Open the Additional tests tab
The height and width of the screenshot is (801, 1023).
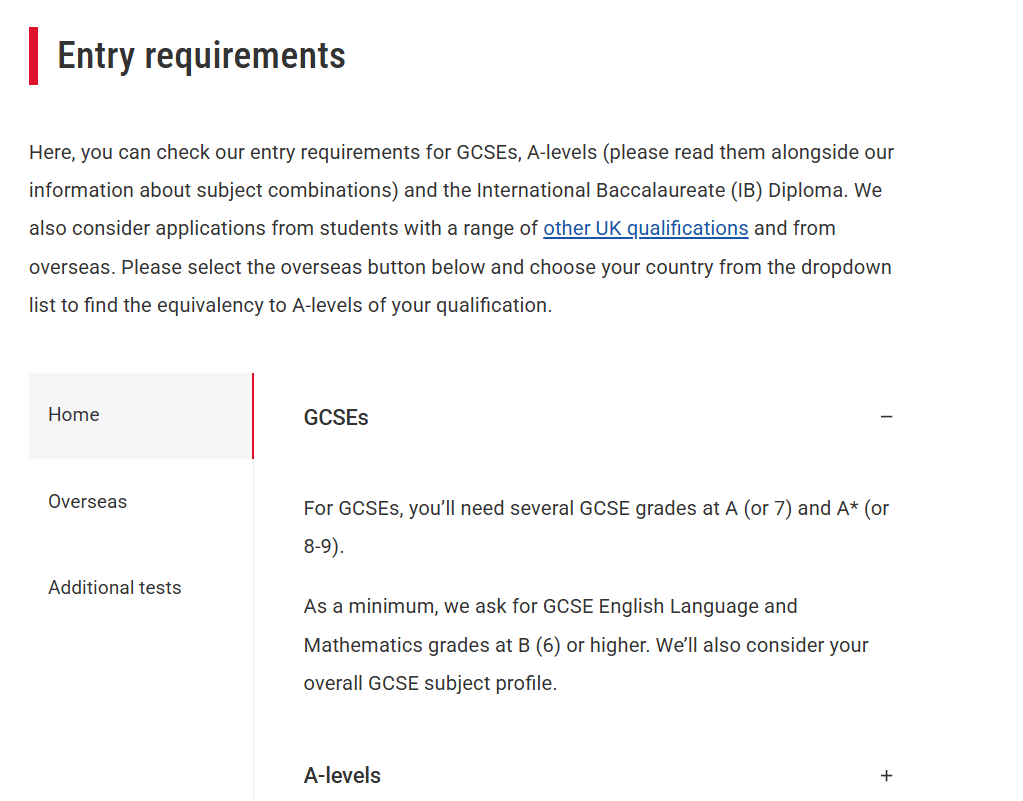[115, 588]
